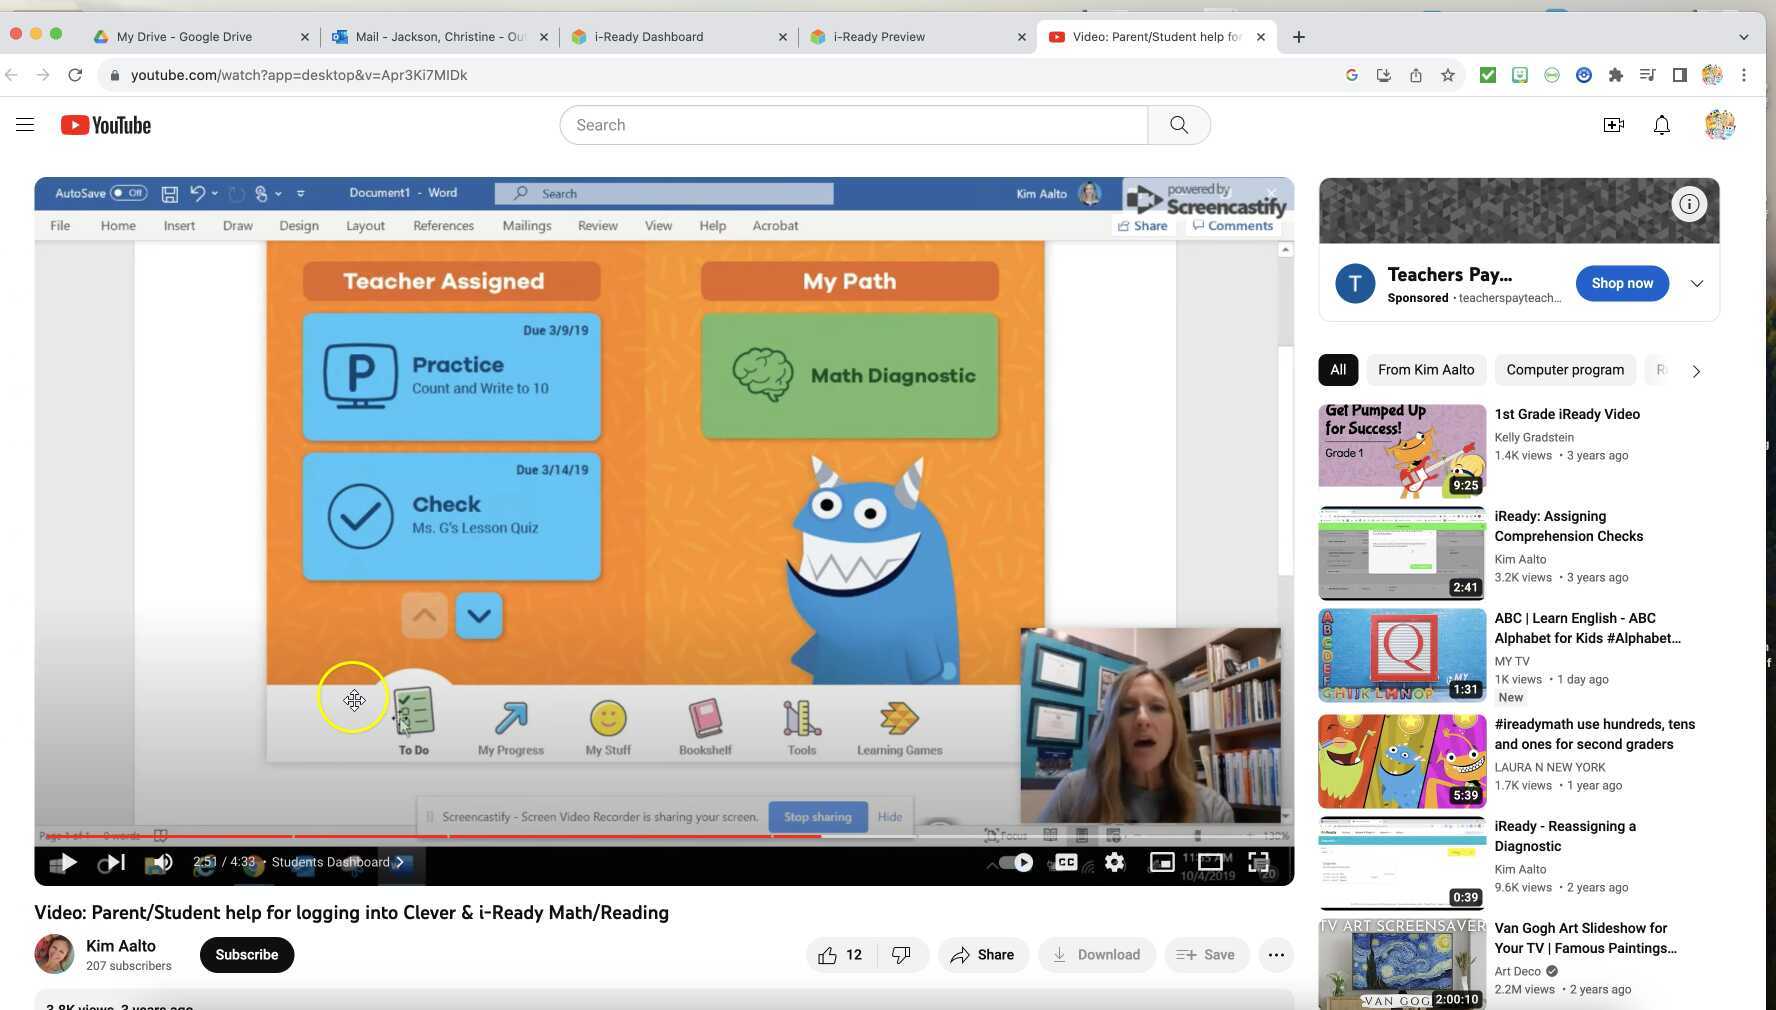
Task: Click the Create video icon
Action: point(1613,124)
